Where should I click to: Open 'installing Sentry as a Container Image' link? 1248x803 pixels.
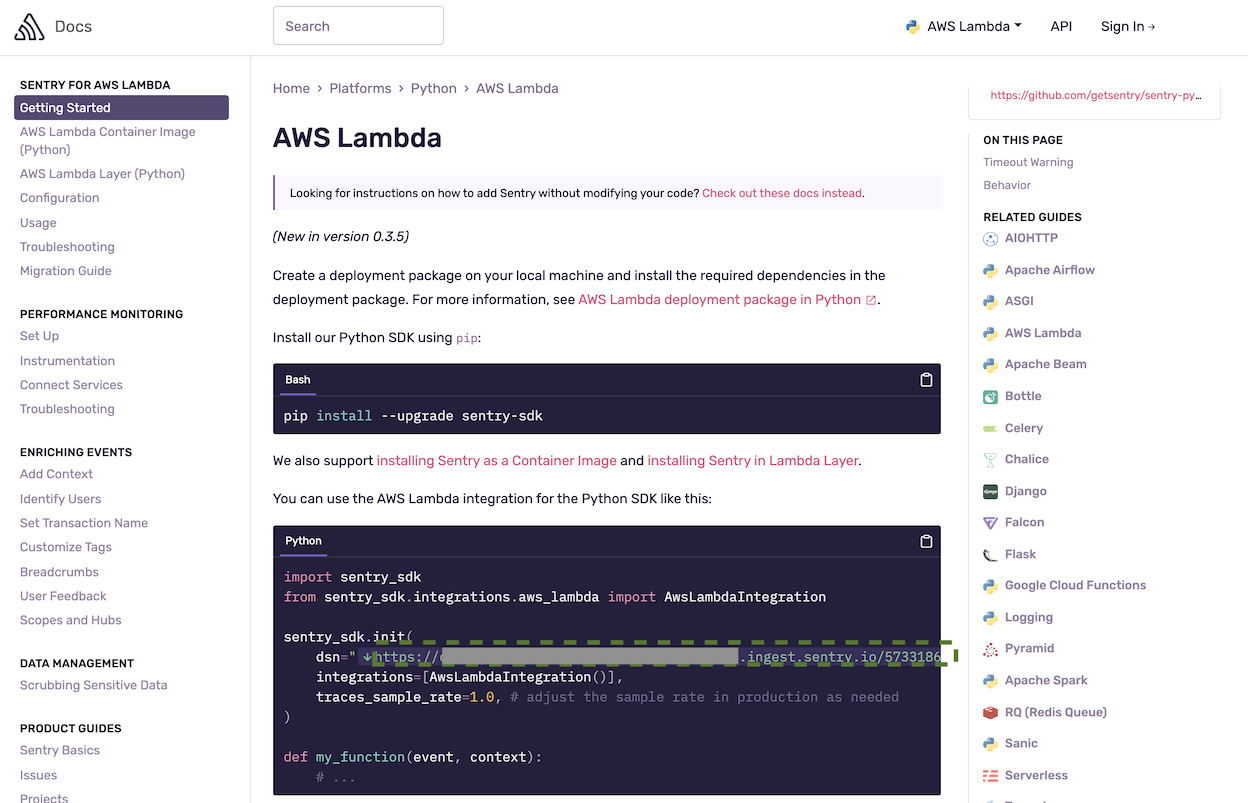click(496, 461)
